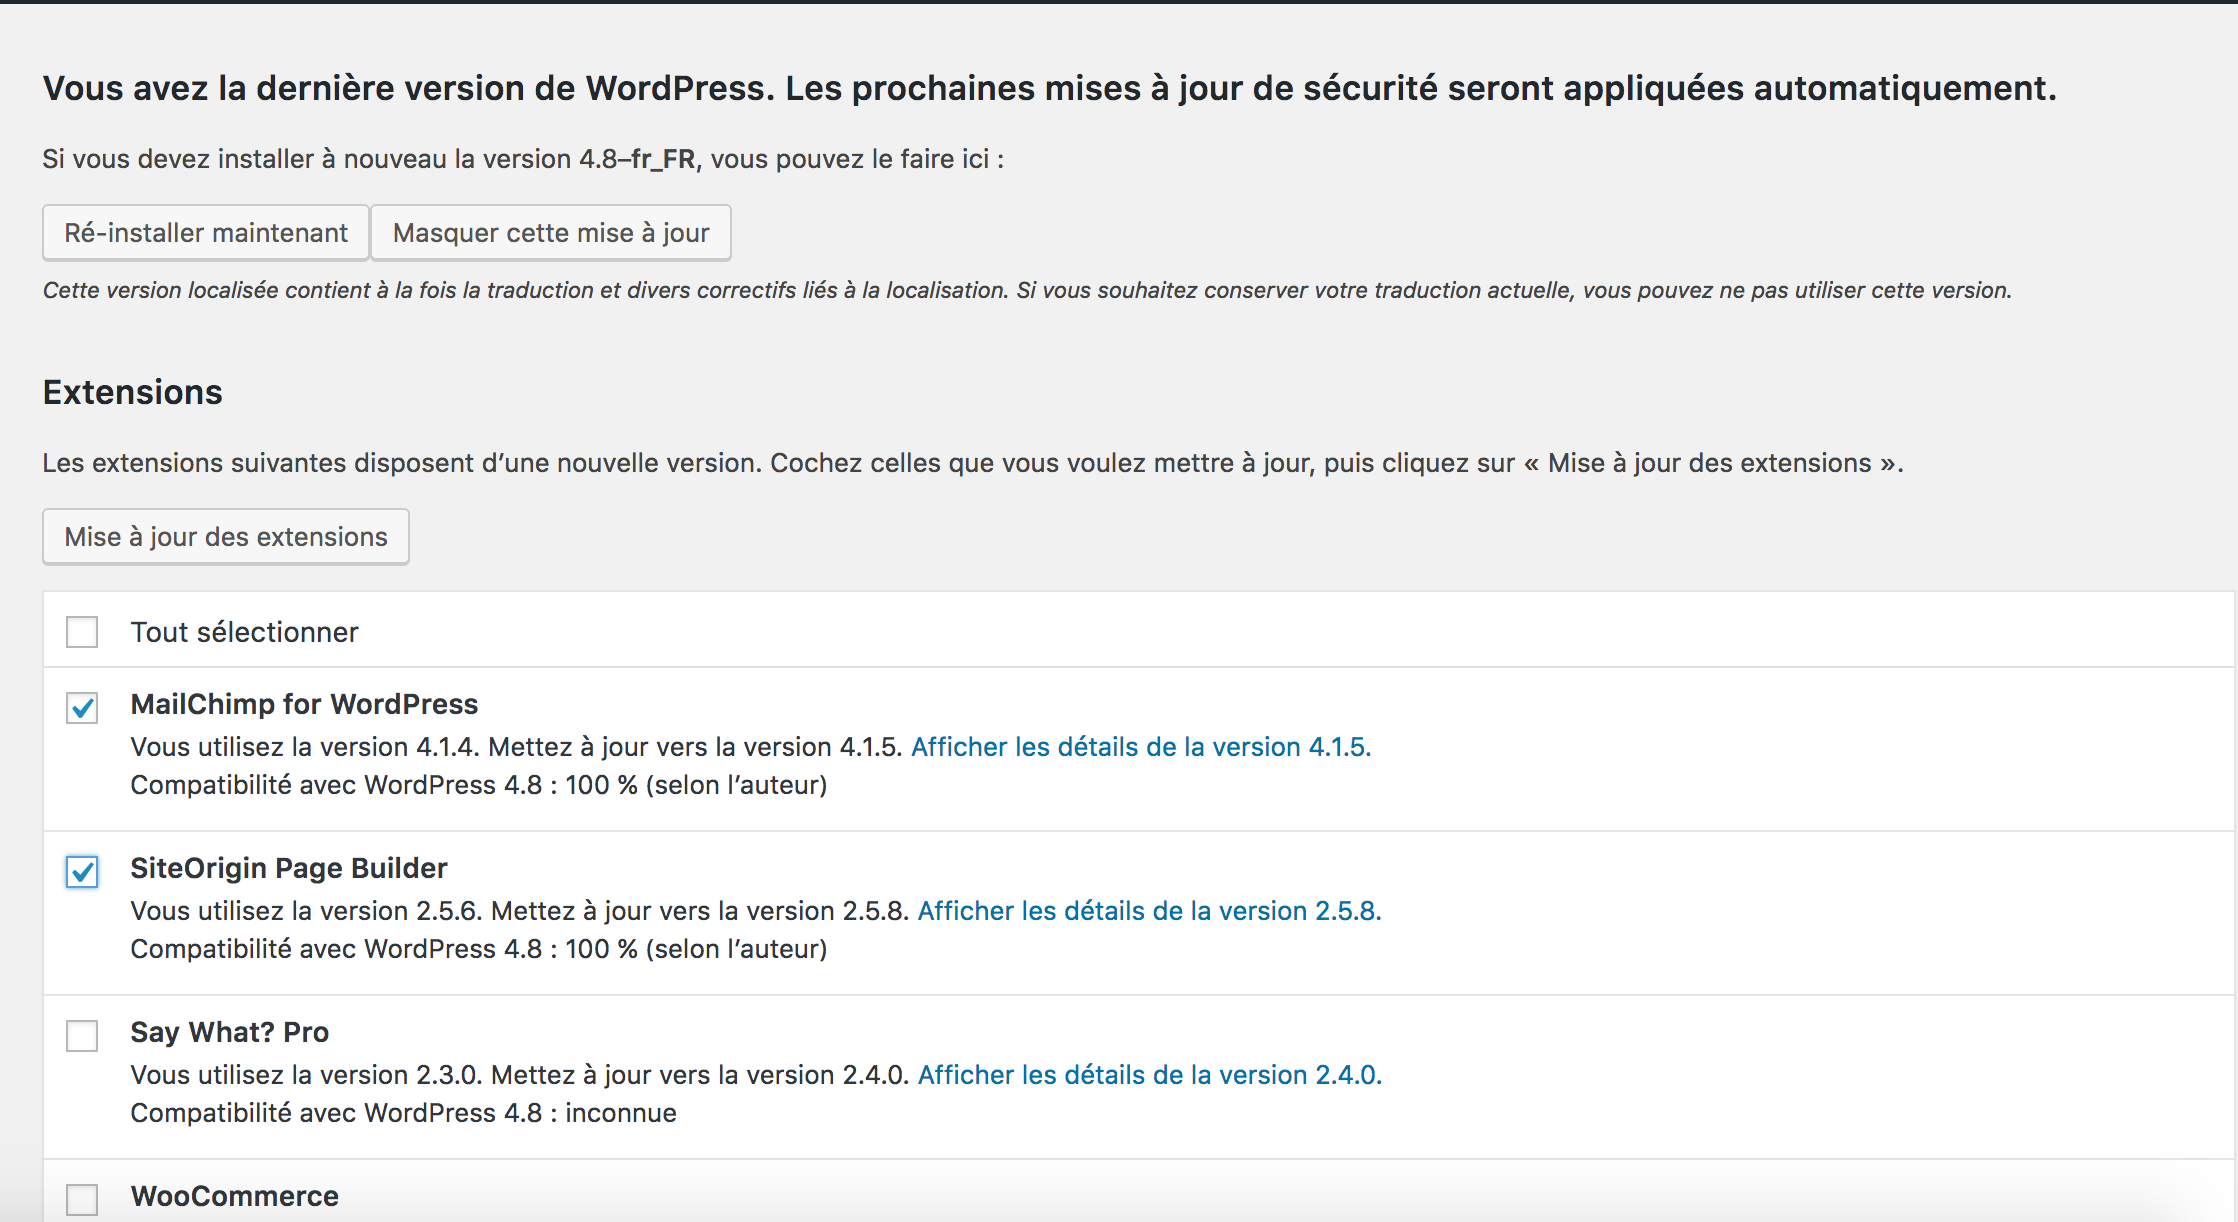
Task: Click the WordPress latest version heading
Action: [1049, 88]
